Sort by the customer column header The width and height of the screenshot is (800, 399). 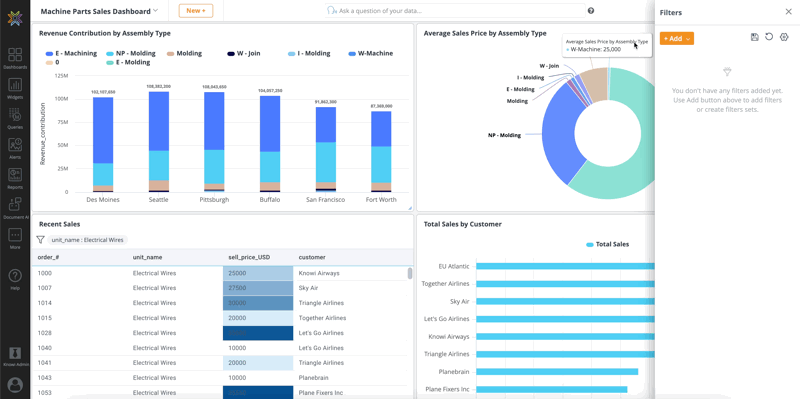[x=312, y=257]
